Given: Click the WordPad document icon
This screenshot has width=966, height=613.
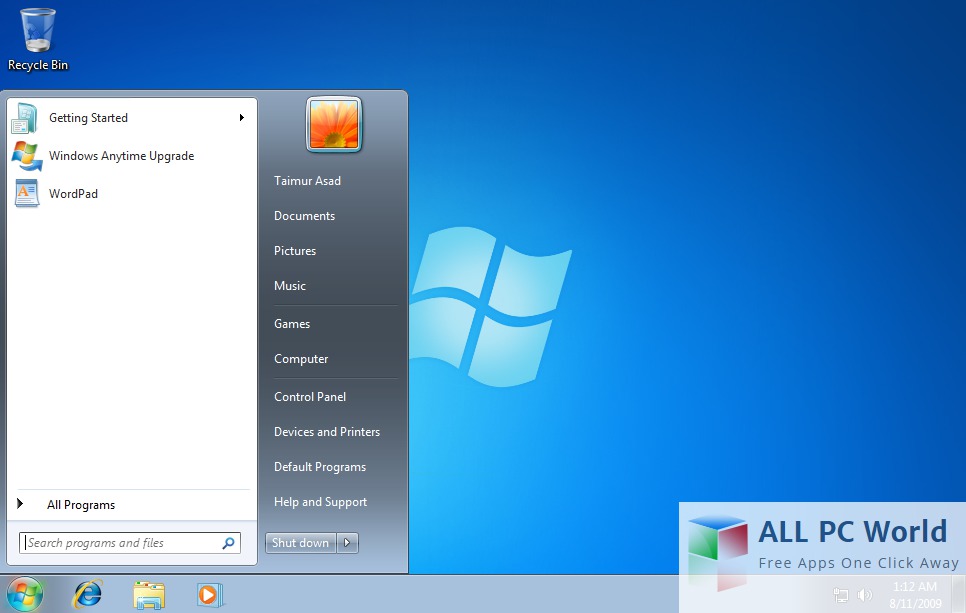Looking at the screenshot, I should pyautogui.click(x=26, y=193).
